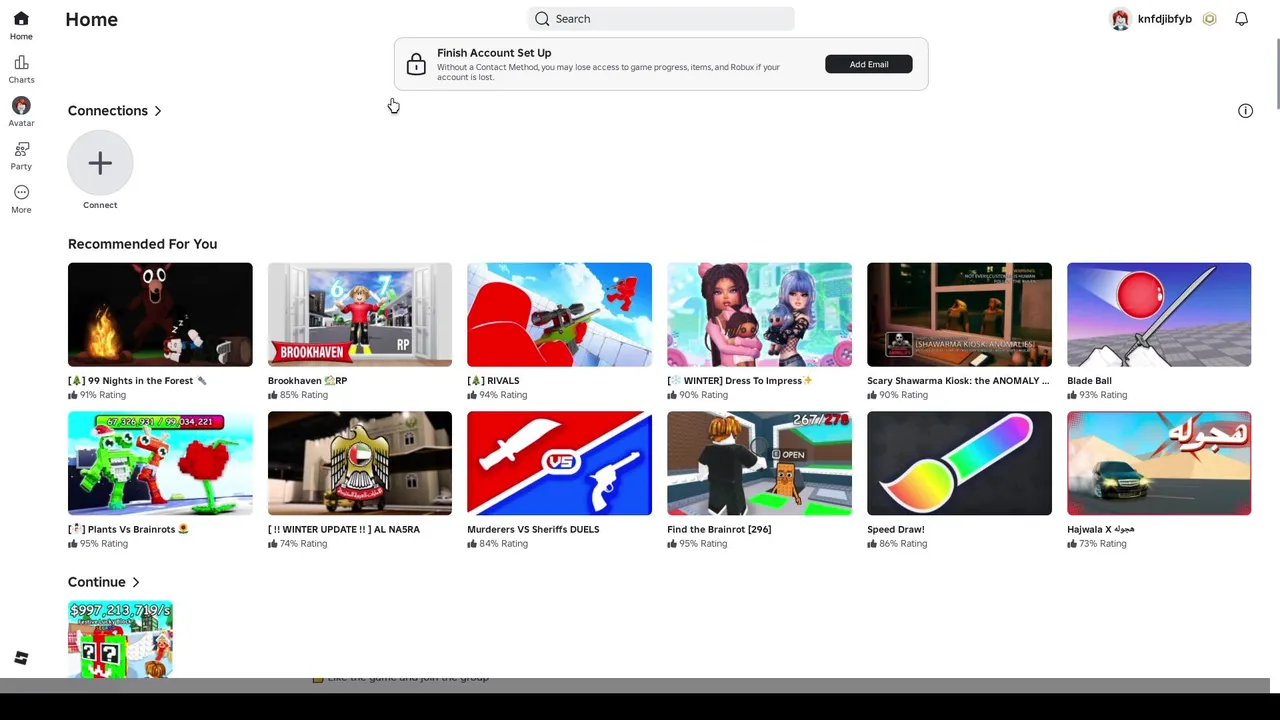Open the RIVALS game thumbnail

(x=559, y=315)
